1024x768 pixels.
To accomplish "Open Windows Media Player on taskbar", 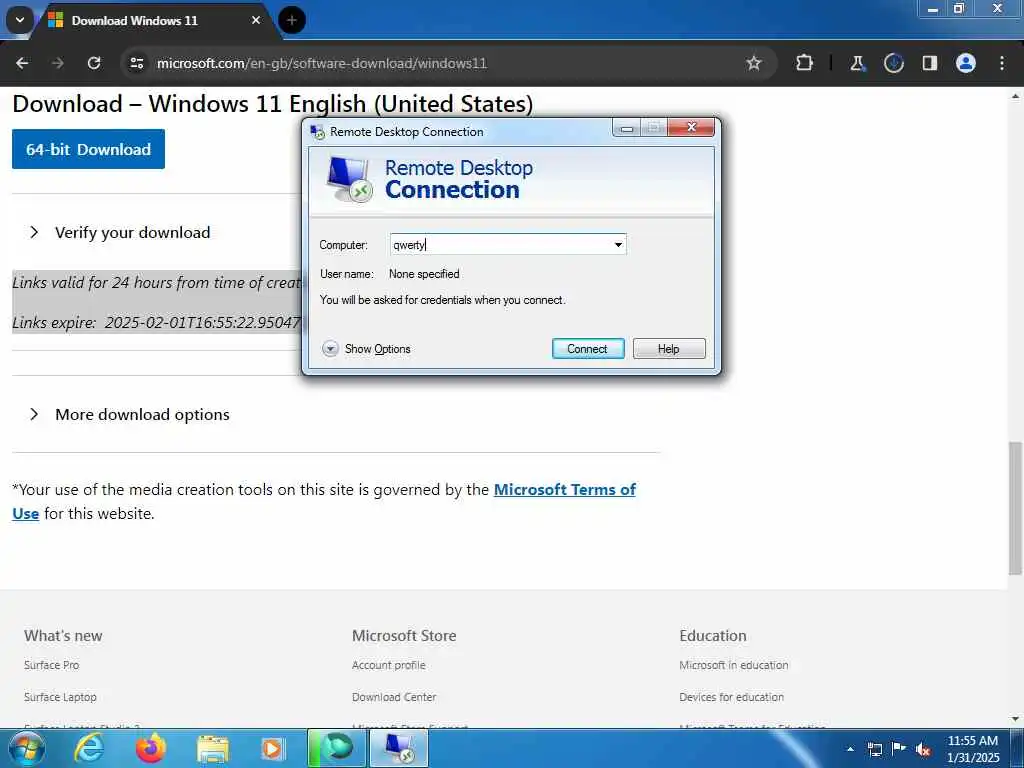I will (272, 748).
